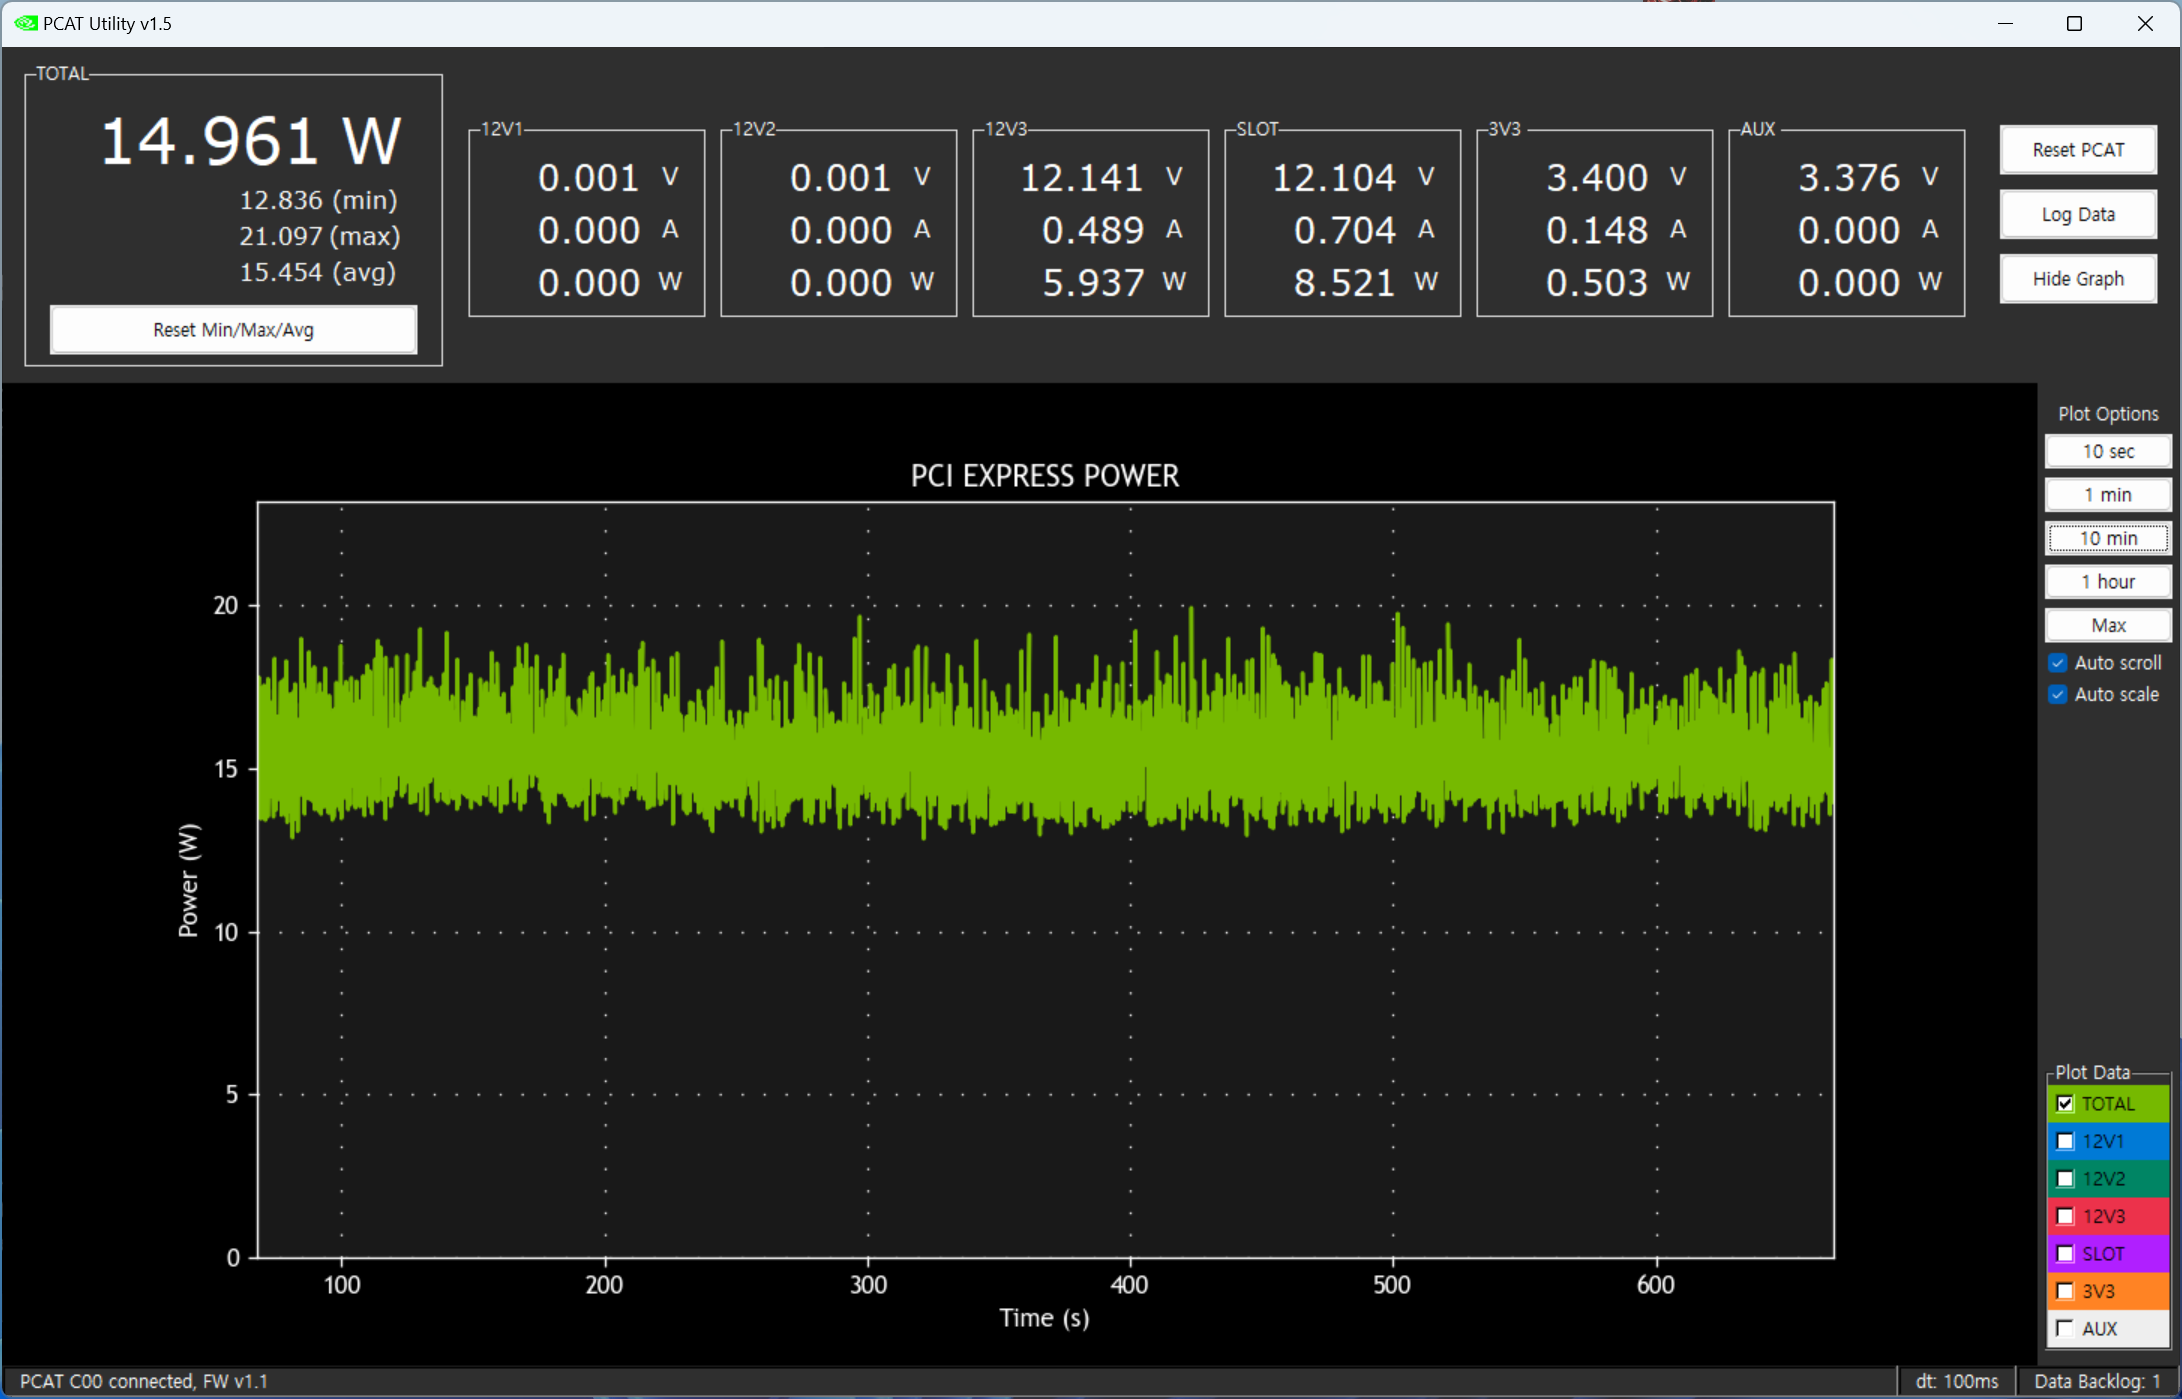
Task: Click the Data Backlog: 1 status field
Action: 2097,1381
